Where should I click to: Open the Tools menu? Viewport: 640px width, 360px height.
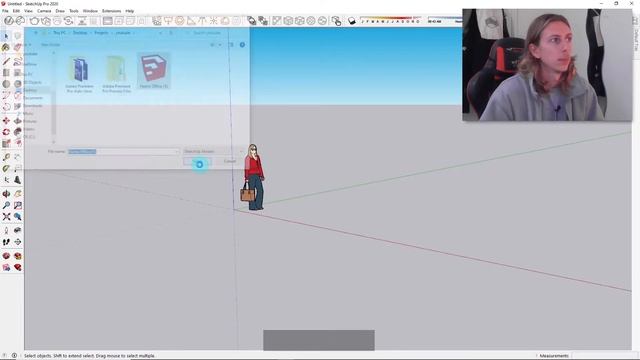(x=73, y=11)
